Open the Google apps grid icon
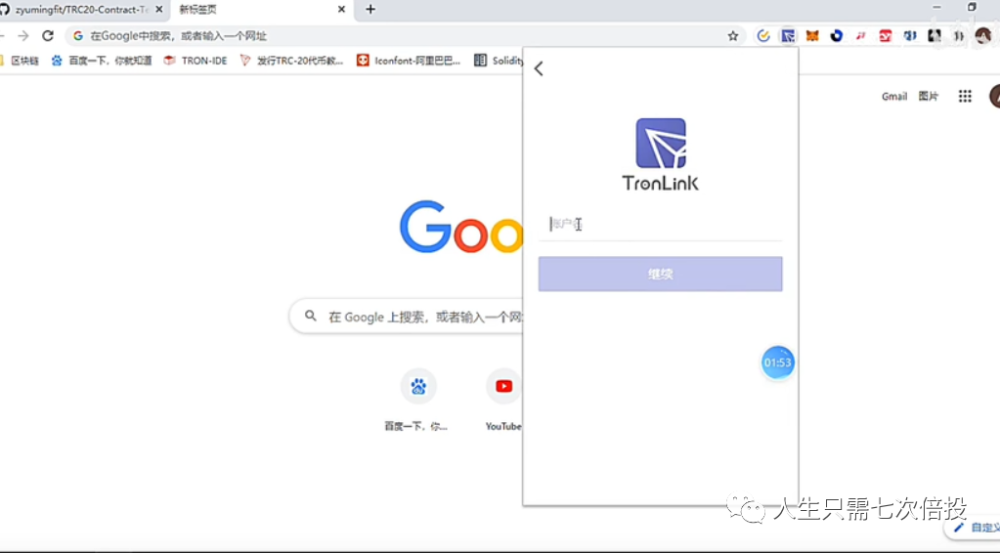 click(x=965, y=96)
